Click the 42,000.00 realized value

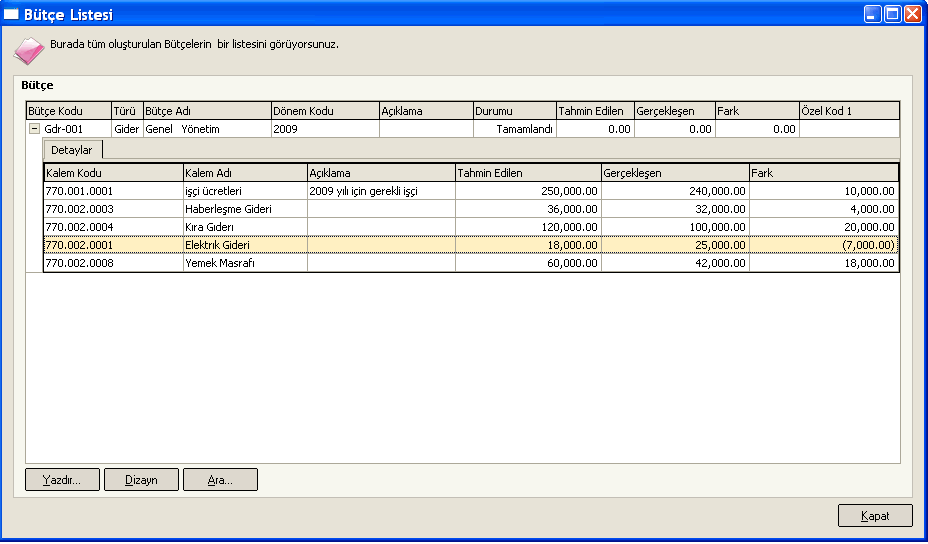pyautogui.click(x=675, y=263)
